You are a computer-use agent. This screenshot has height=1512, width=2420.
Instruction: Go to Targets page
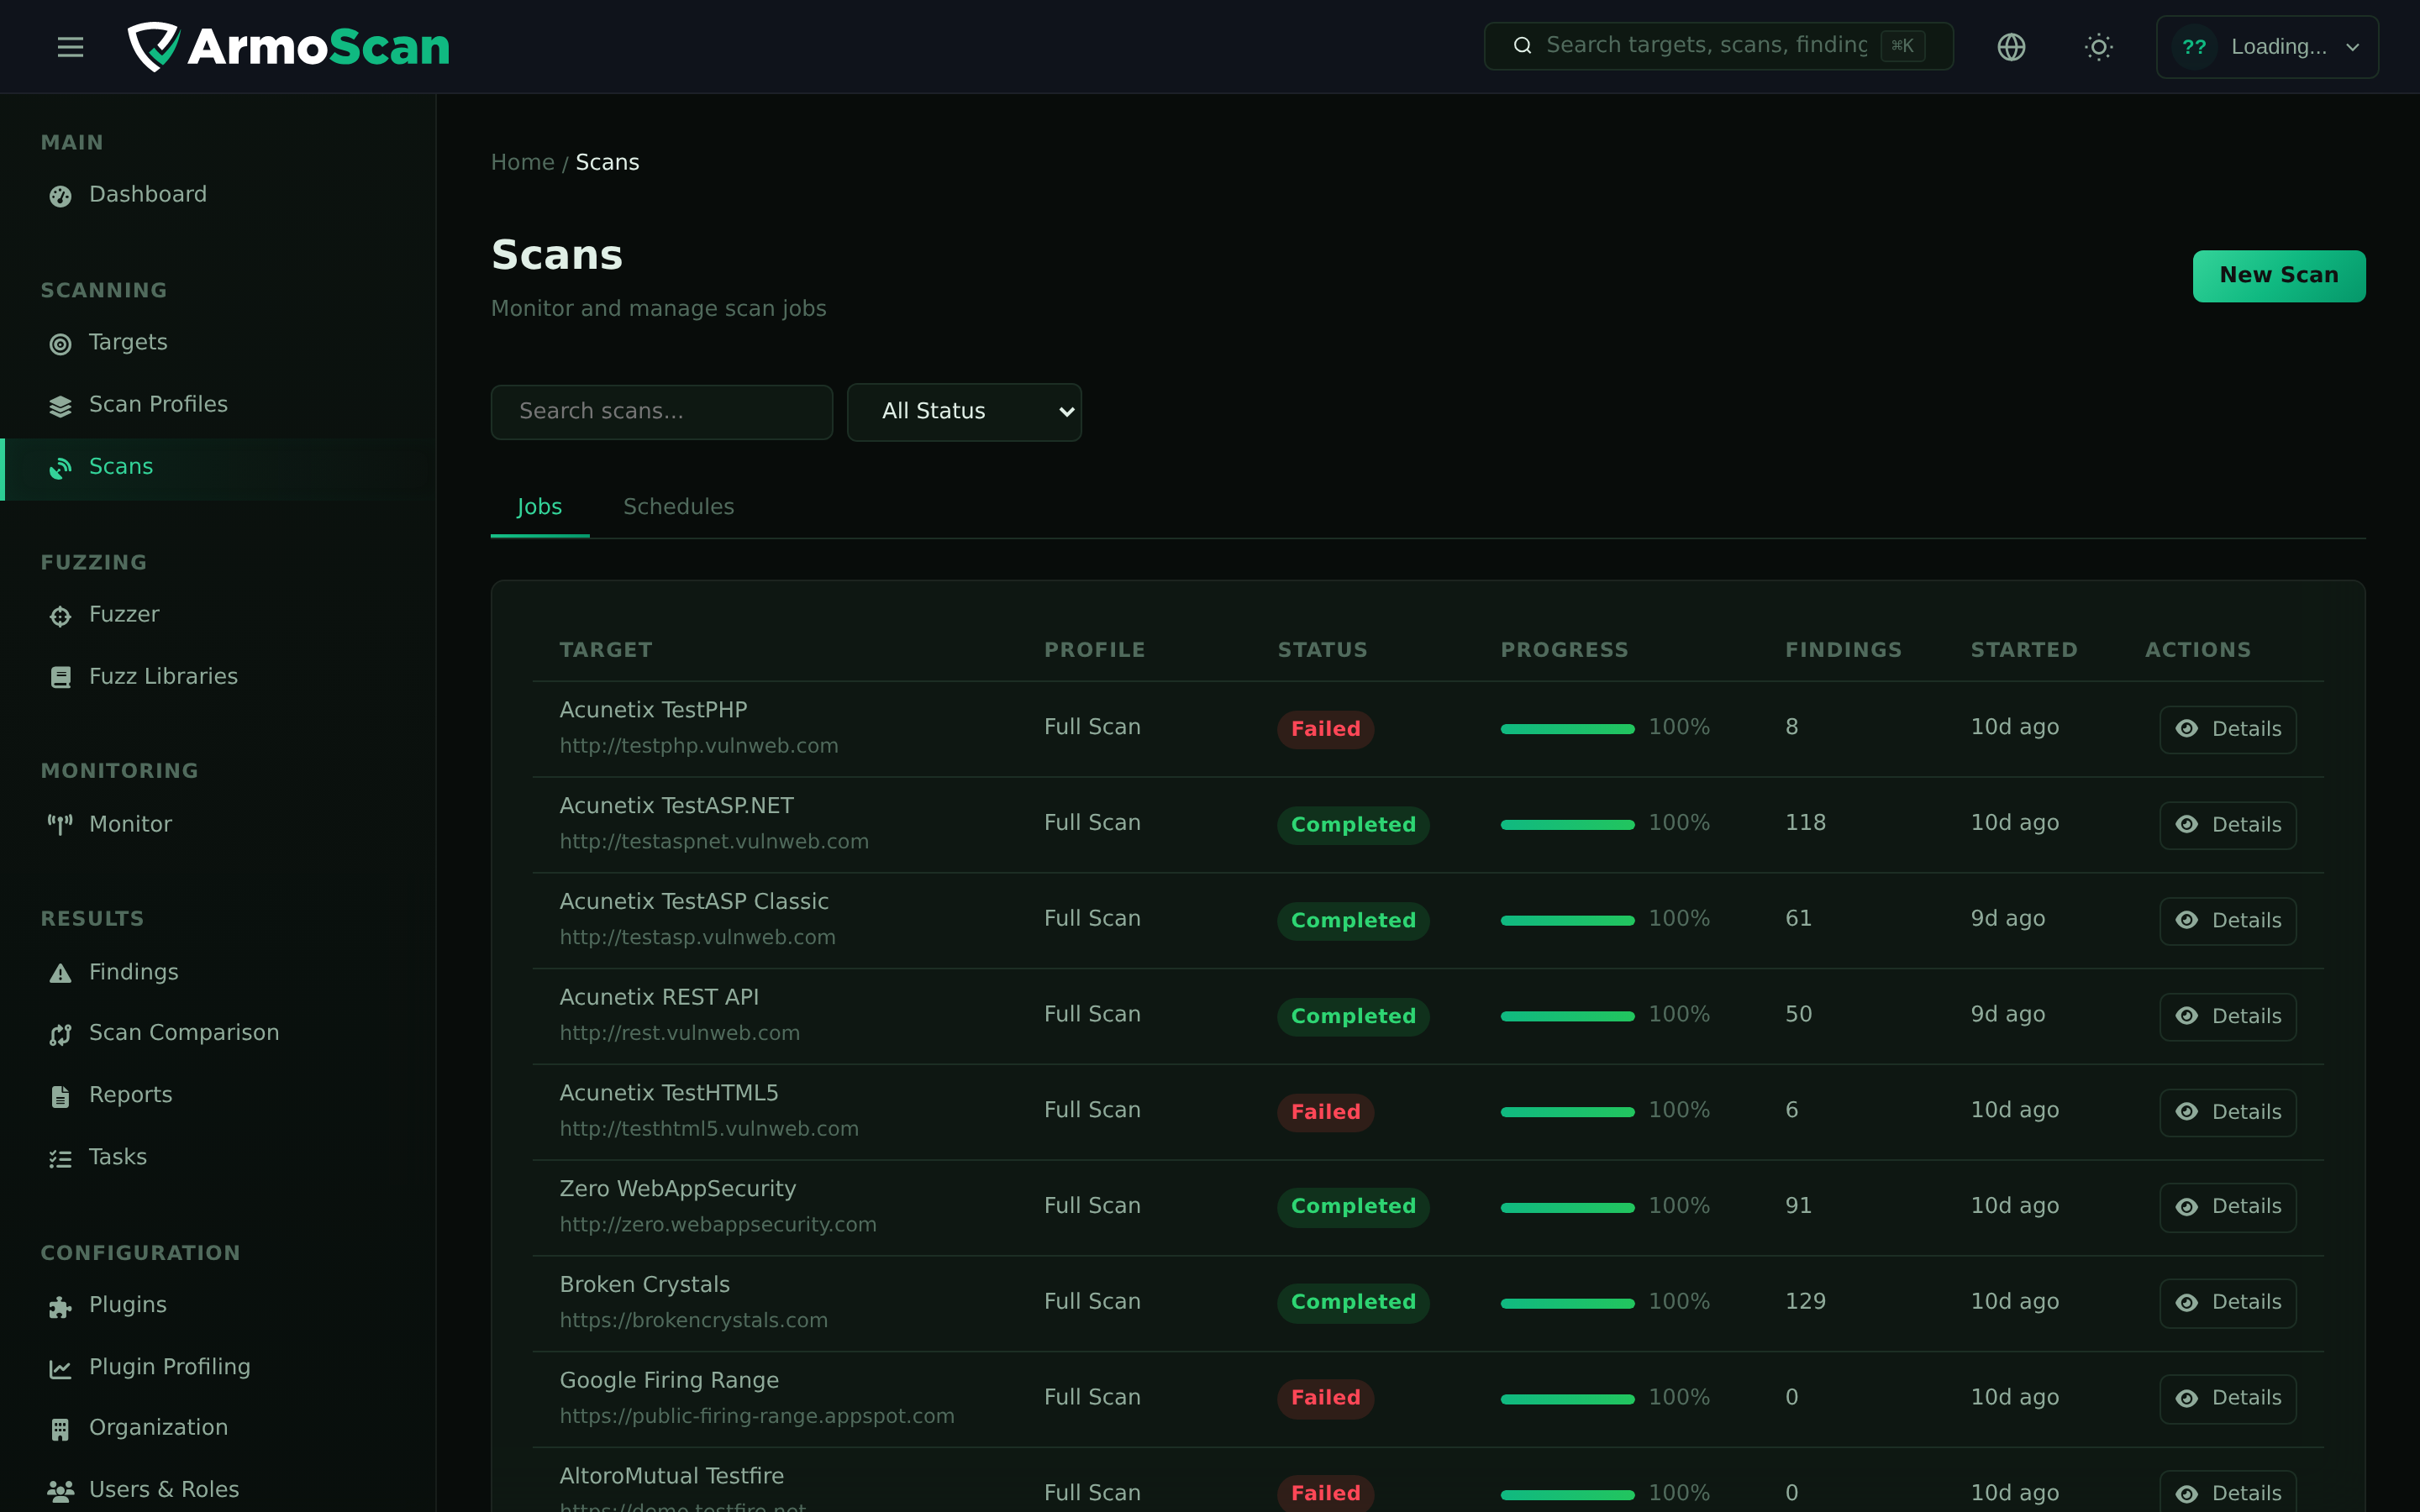click(x=218, y=343)
